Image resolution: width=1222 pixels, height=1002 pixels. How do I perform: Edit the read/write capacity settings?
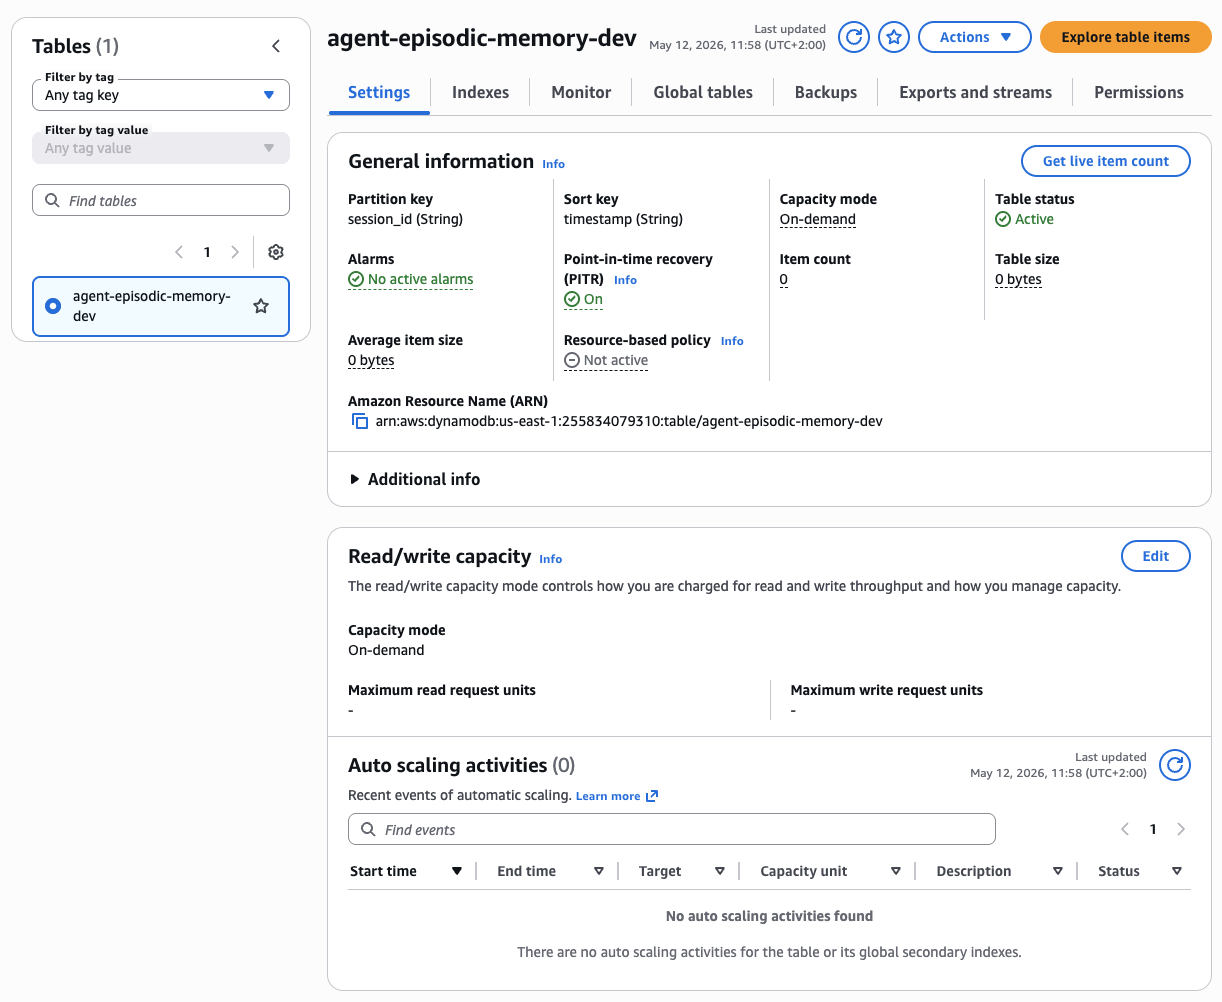pyautogui.click(x=1155, y=556)
